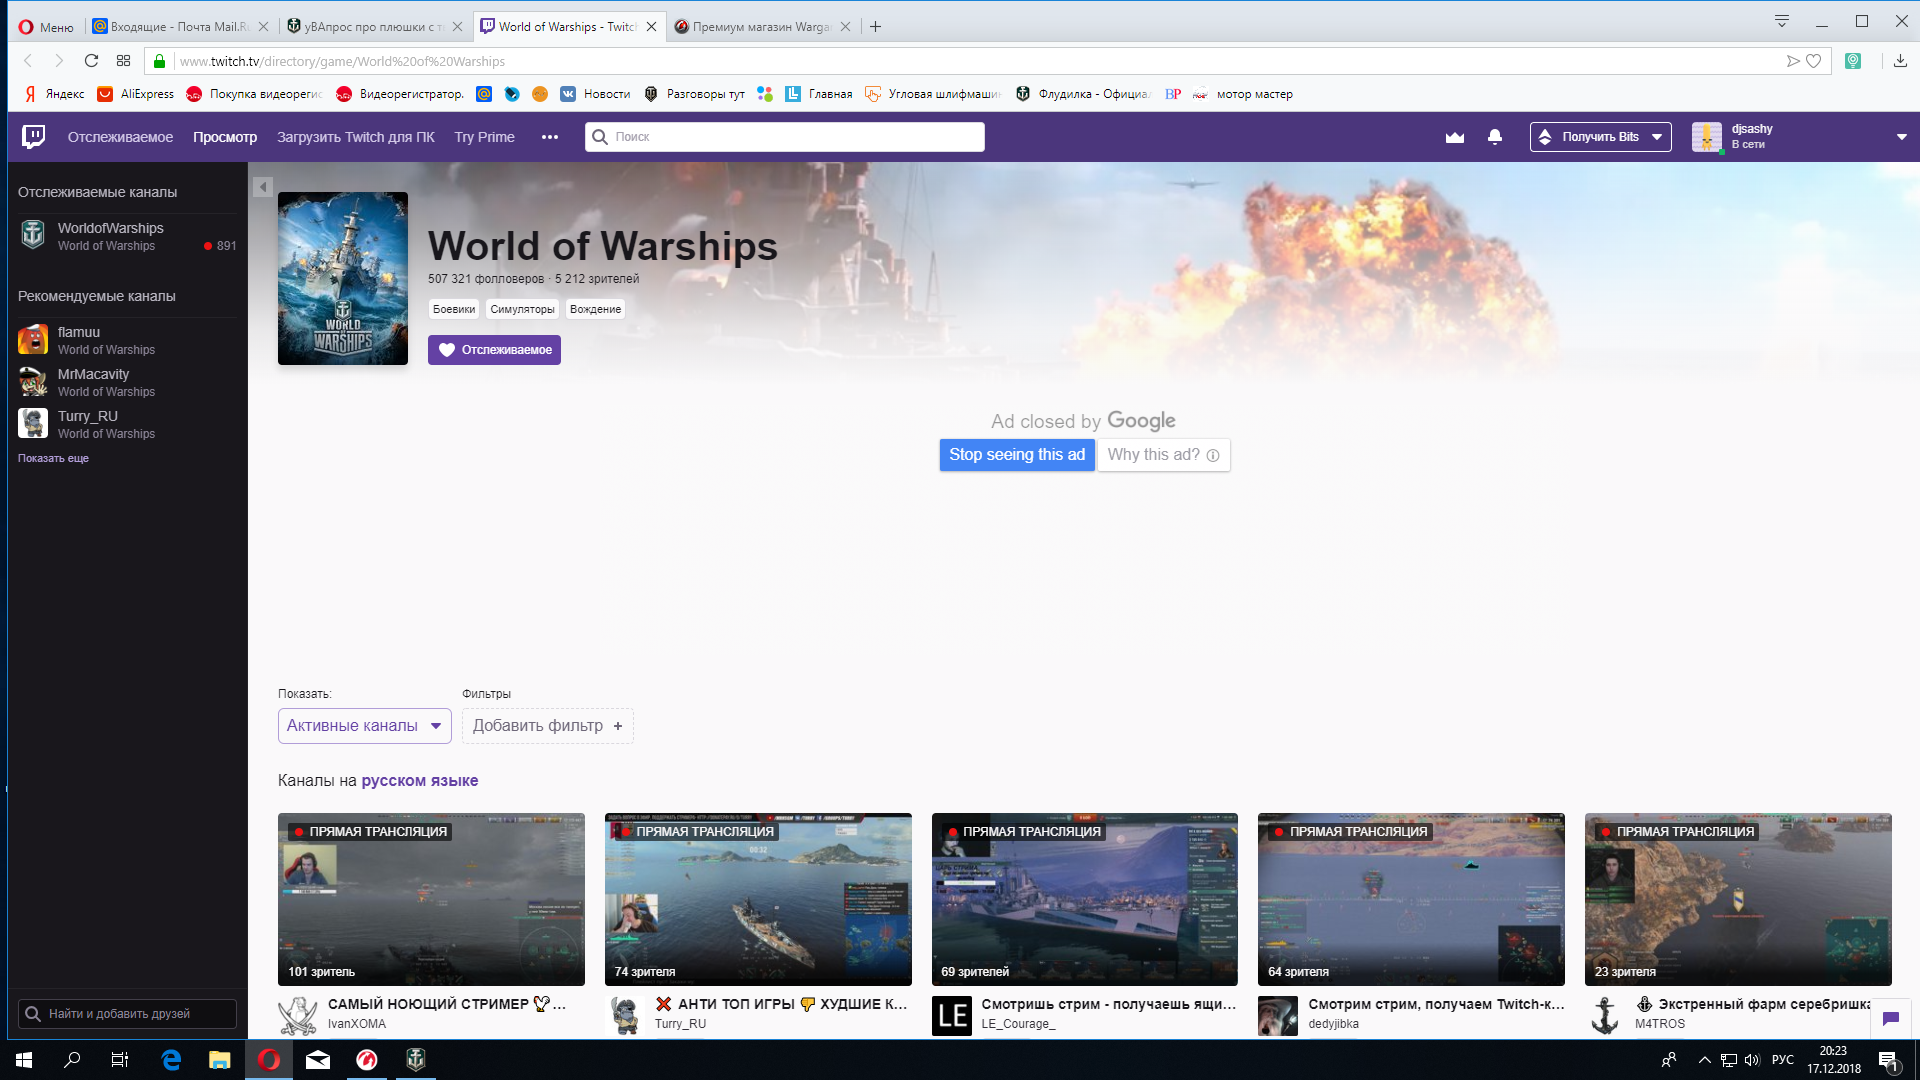1920x1080 pixels.
Task: Open the three-dots more menu
Action: pyautogui.click(x=550, y=137)
